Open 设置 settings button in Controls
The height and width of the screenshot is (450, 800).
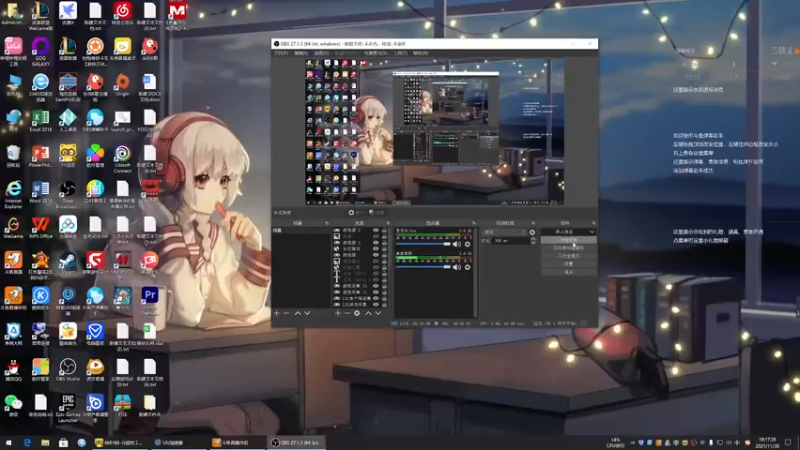(568, 264)
